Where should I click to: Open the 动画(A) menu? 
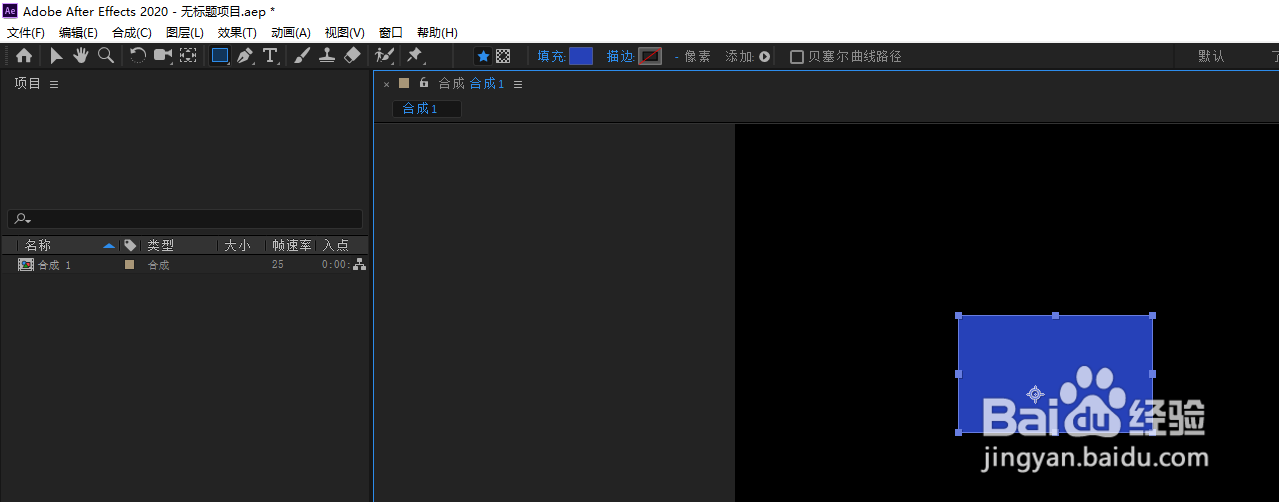tap(291, 33)
